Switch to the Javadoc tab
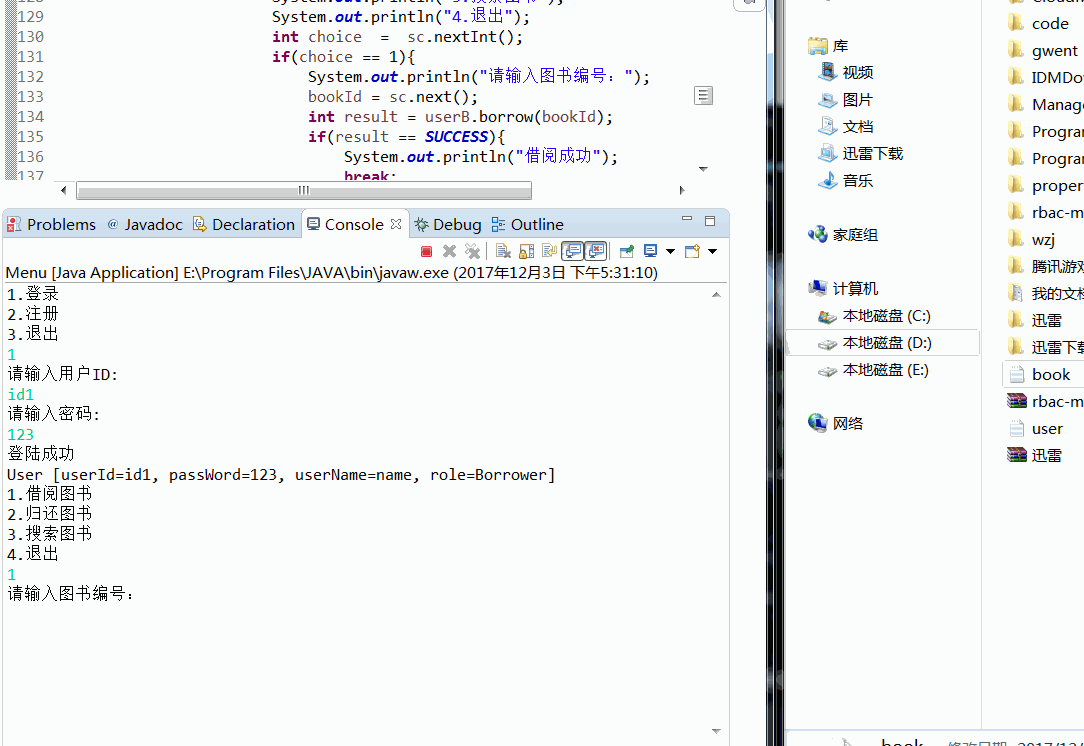 145,225
